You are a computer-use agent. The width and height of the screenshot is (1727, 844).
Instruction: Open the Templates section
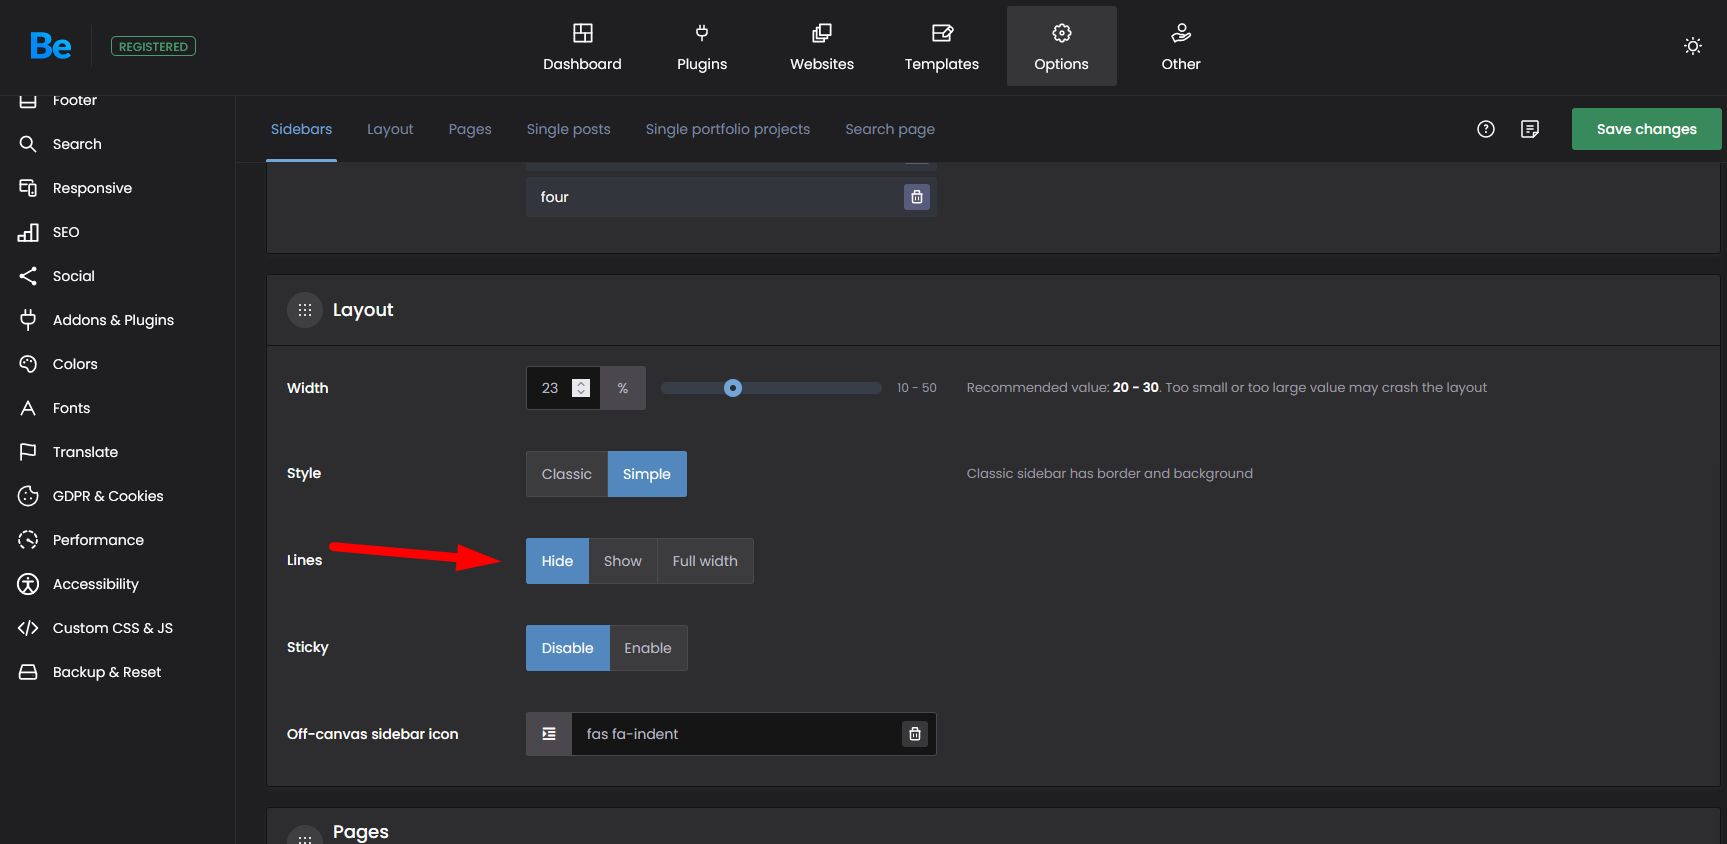942,46
